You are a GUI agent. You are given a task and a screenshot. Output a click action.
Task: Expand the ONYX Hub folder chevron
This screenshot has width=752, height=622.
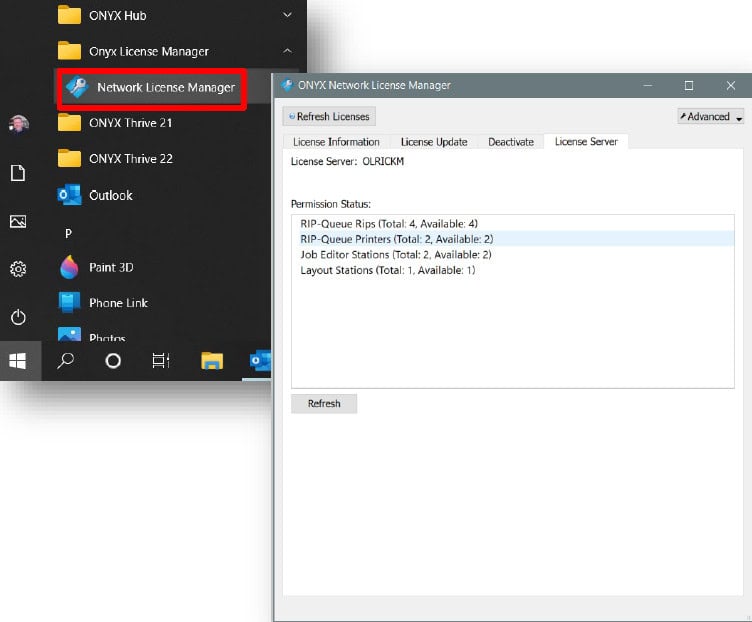pyautogui.click(x=287, y=15)
